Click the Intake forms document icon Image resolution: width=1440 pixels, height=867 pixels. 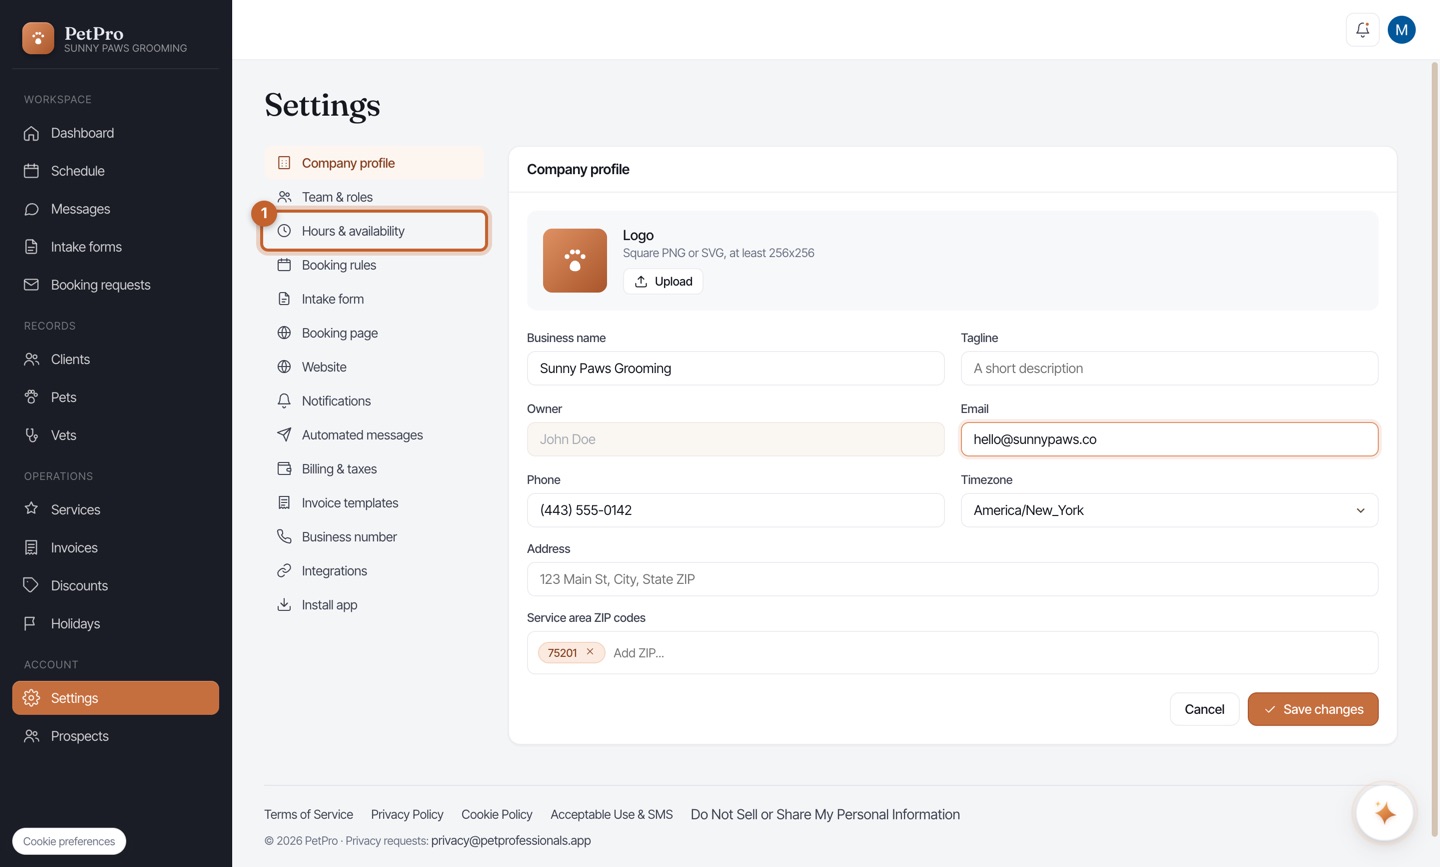pyautogui.click(x=31, y=247)
